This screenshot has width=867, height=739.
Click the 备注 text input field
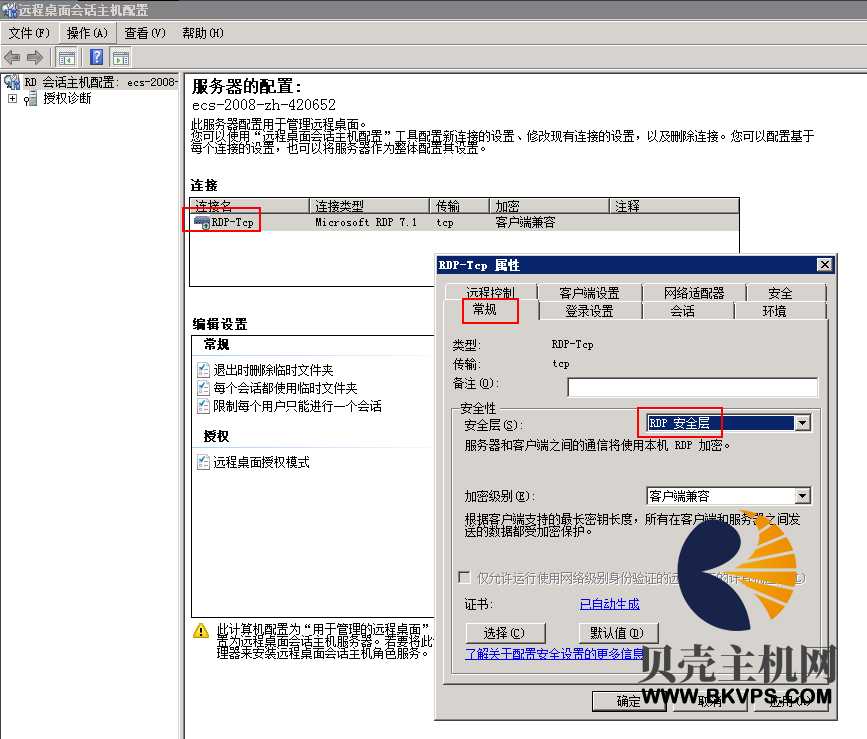point(692,387)
